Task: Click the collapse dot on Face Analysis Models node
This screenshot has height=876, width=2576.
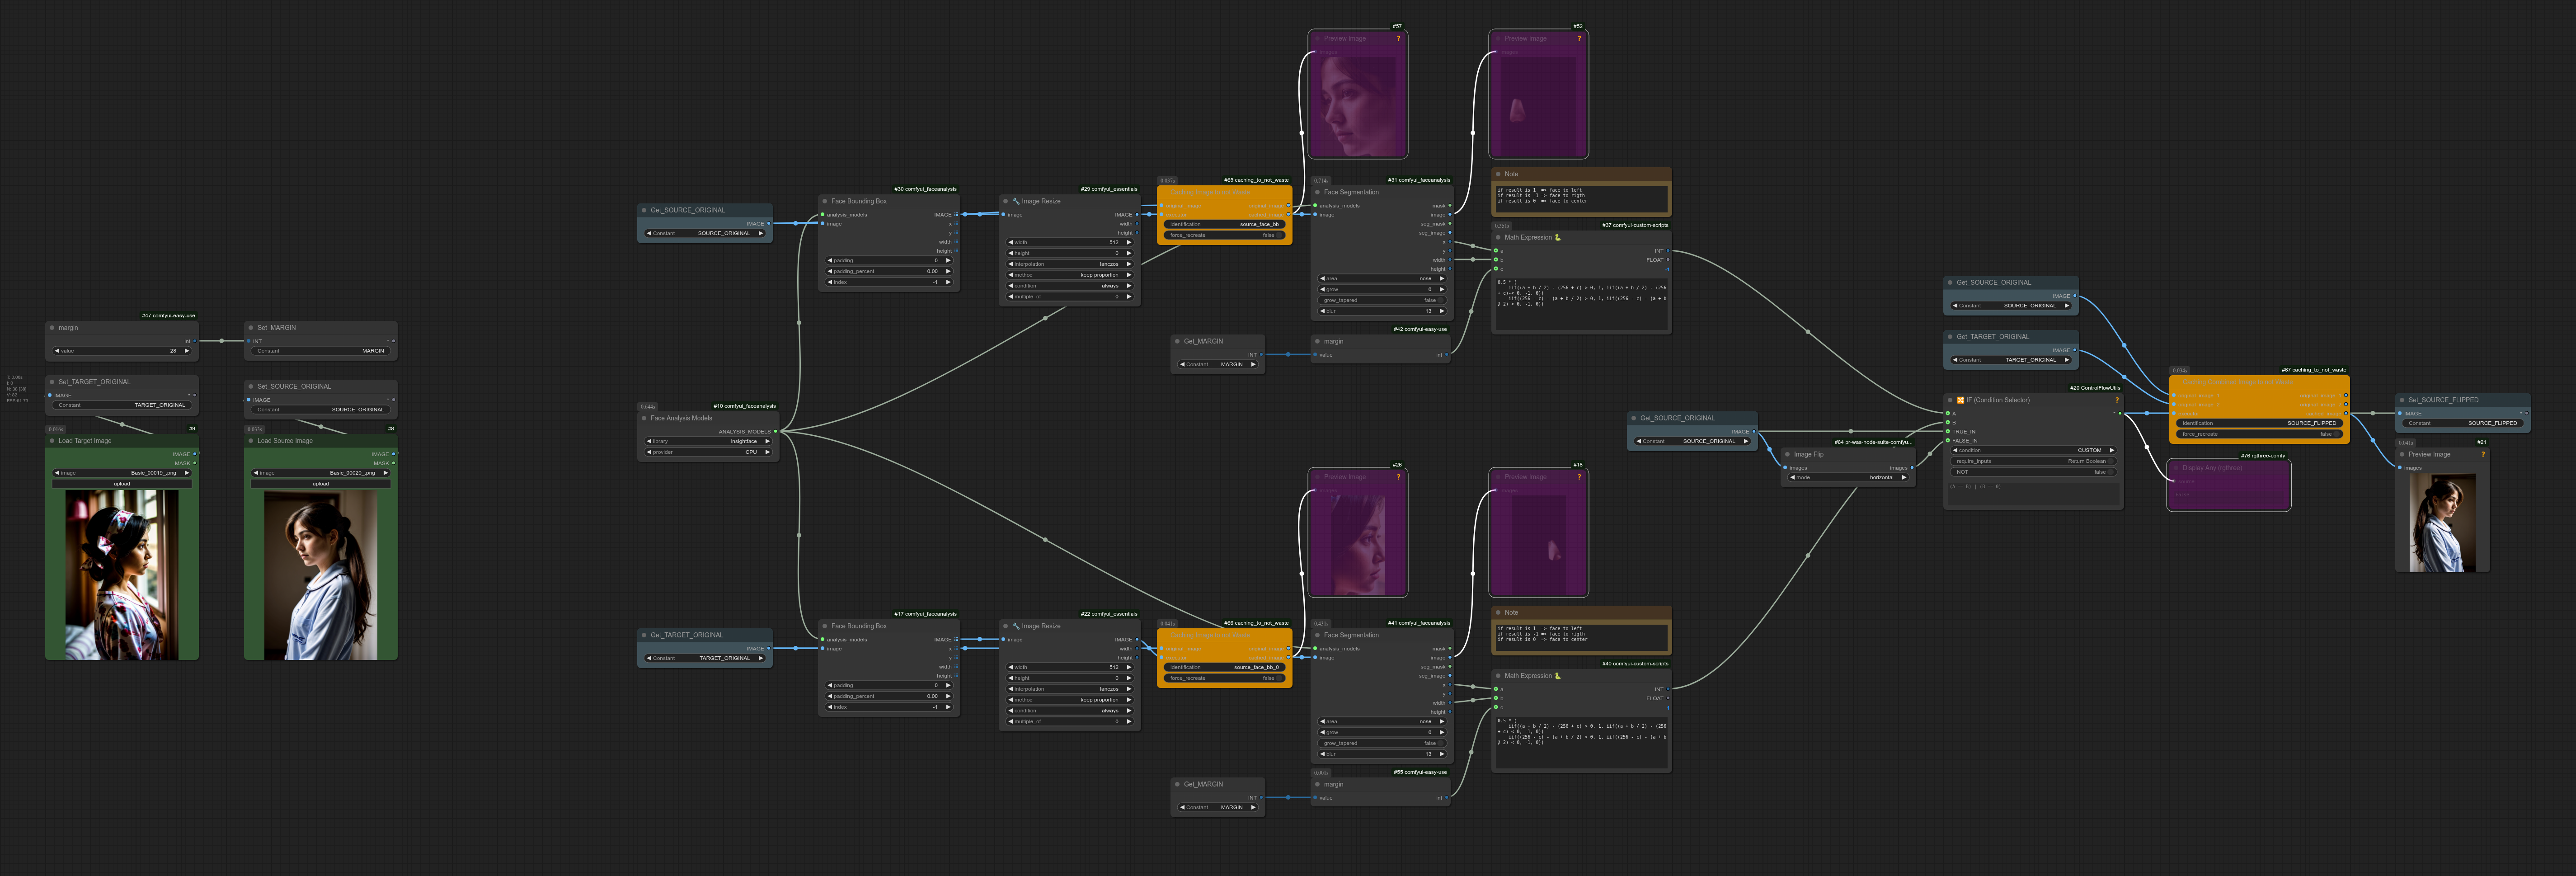Action: [644, 418]
